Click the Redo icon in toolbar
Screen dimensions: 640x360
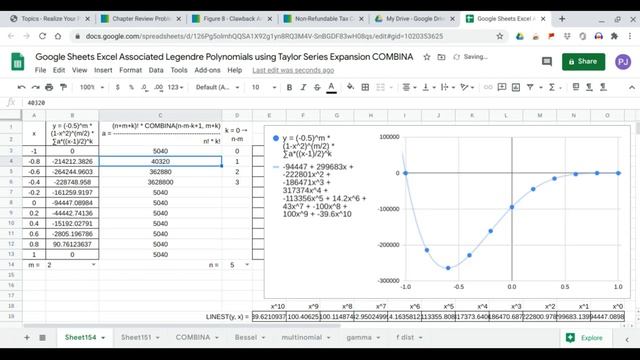point(36,87)
